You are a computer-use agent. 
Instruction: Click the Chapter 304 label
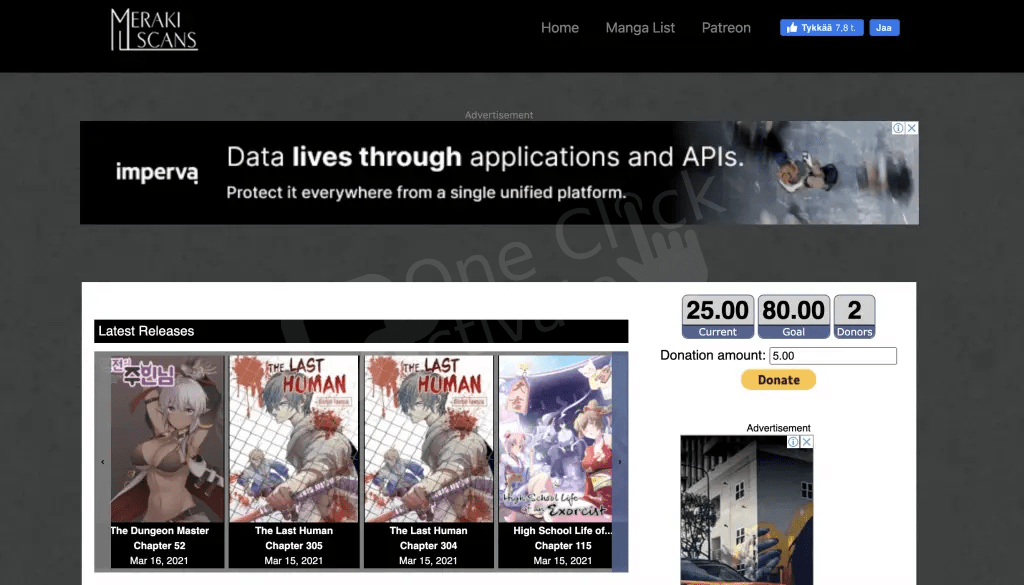click(x=428, y=545)
